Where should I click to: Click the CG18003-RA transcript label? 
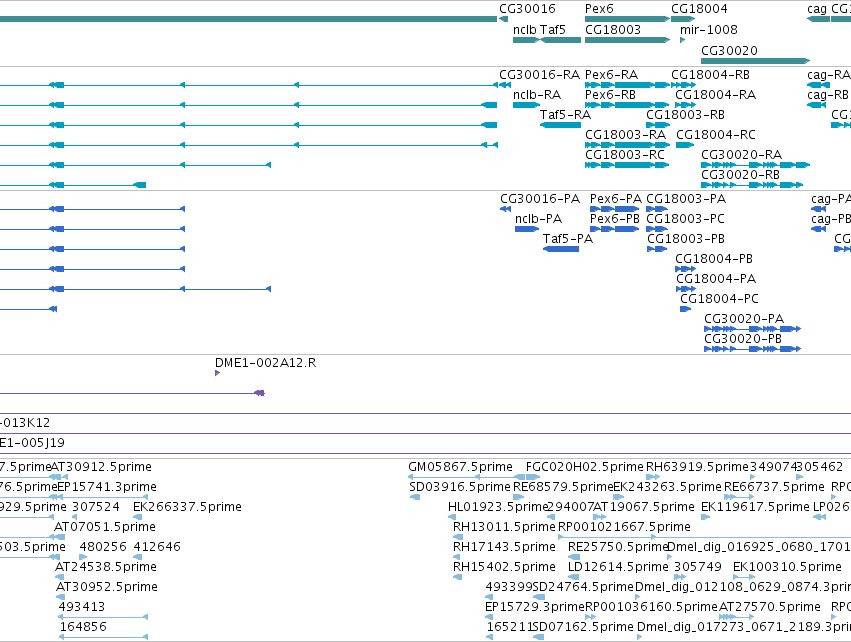[625, 134]
